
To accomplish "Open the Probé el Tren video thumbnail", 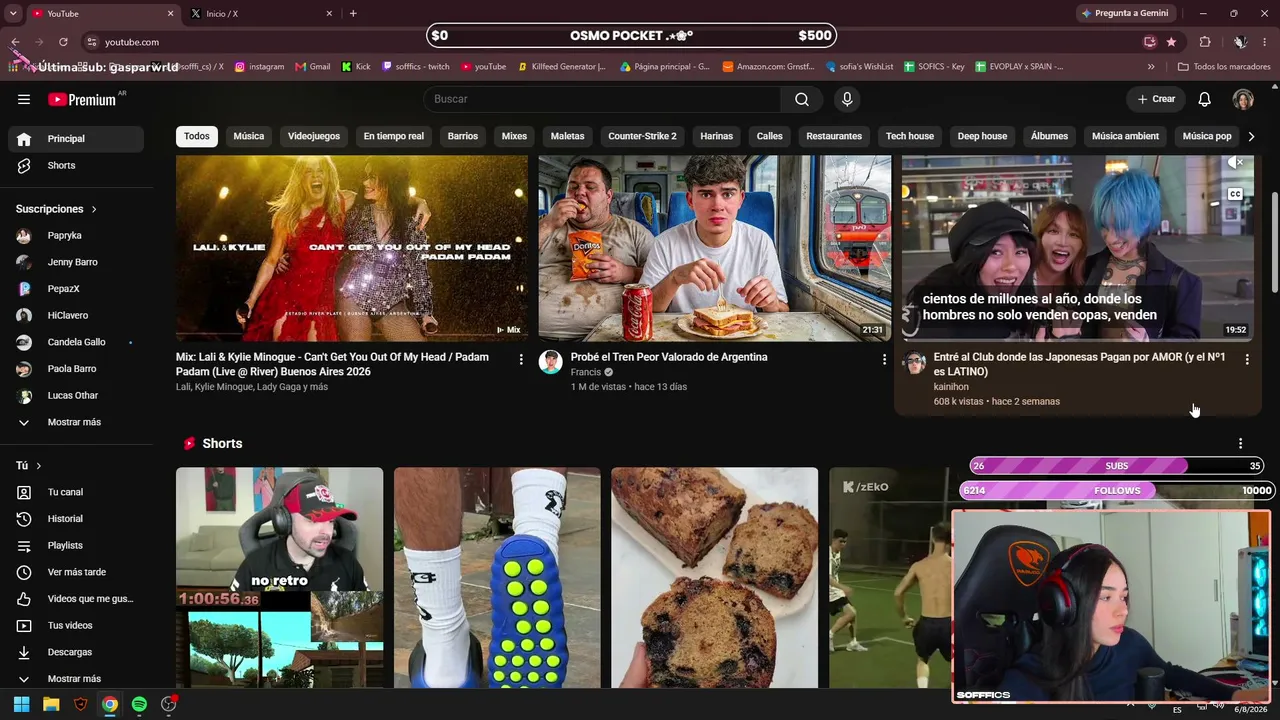I will pos(715,248).
